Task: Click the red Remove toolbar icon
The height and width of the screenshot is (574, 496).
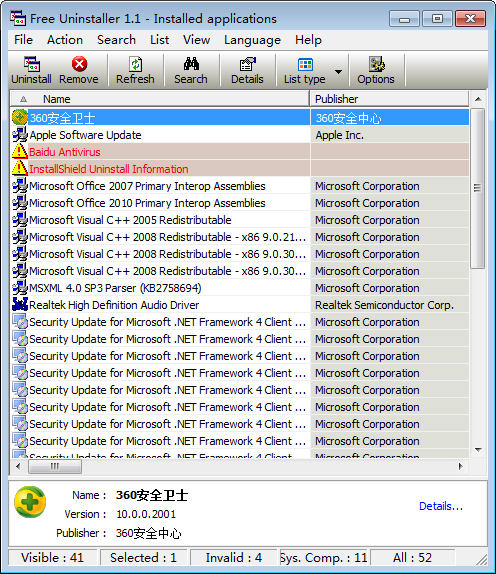Action: tap(79, 64)
